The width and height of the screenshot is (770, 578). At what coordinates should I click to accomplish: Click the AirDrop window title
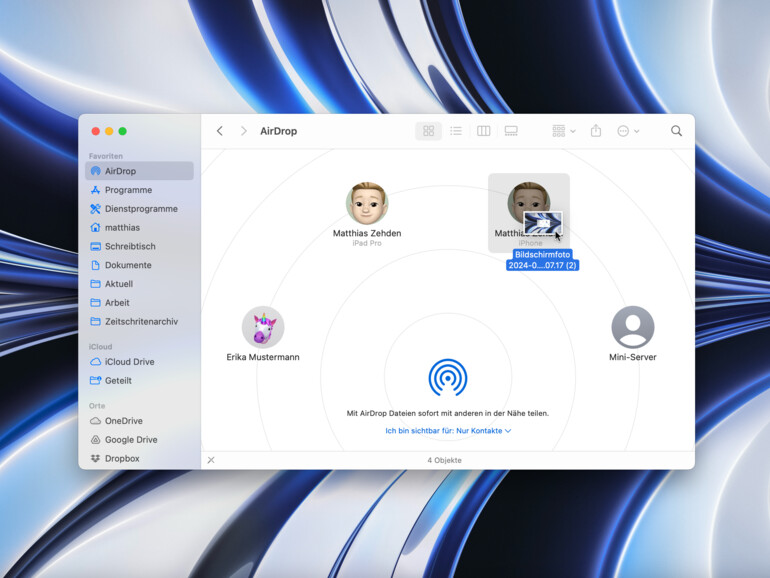tap(278, 131)
